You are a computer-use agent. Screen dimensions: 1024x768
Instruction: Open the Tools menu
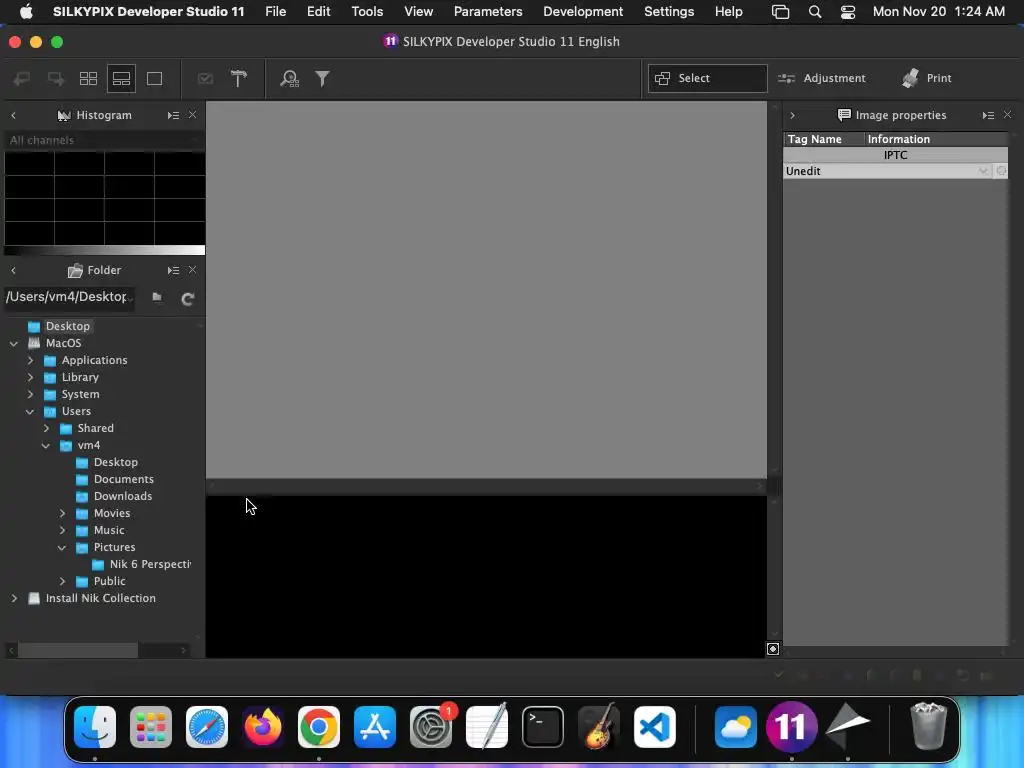[x=367, y=12]
